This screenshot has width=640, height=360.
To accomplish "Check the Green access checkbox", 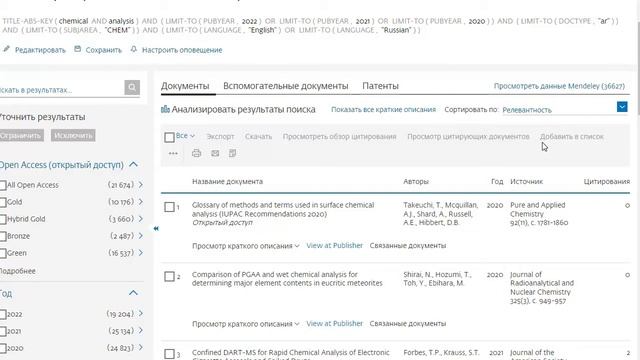I will pos(2,253).
